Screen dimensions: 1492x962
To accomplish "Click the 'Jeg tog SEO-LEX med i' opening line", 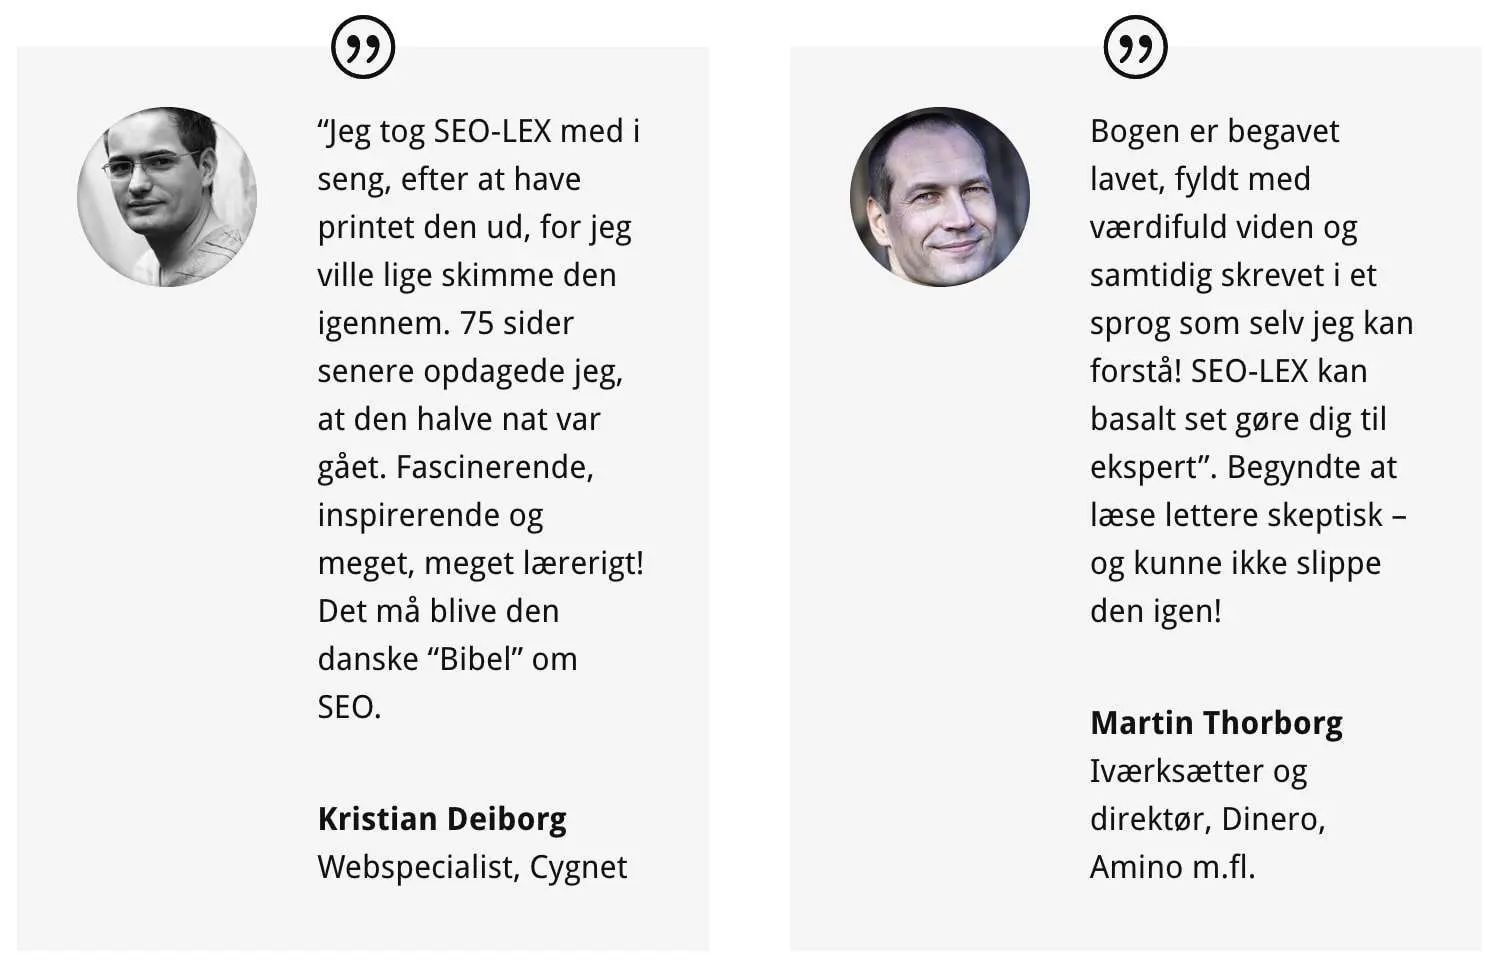I will point(479,132).
